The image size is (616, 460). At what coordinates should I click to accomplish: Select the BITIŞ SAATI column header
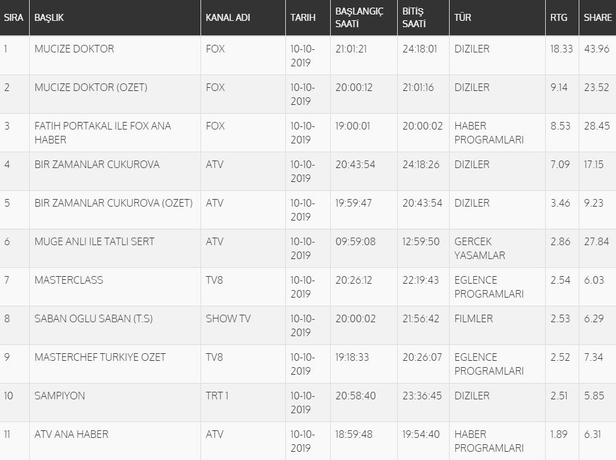tap(412, 19)
